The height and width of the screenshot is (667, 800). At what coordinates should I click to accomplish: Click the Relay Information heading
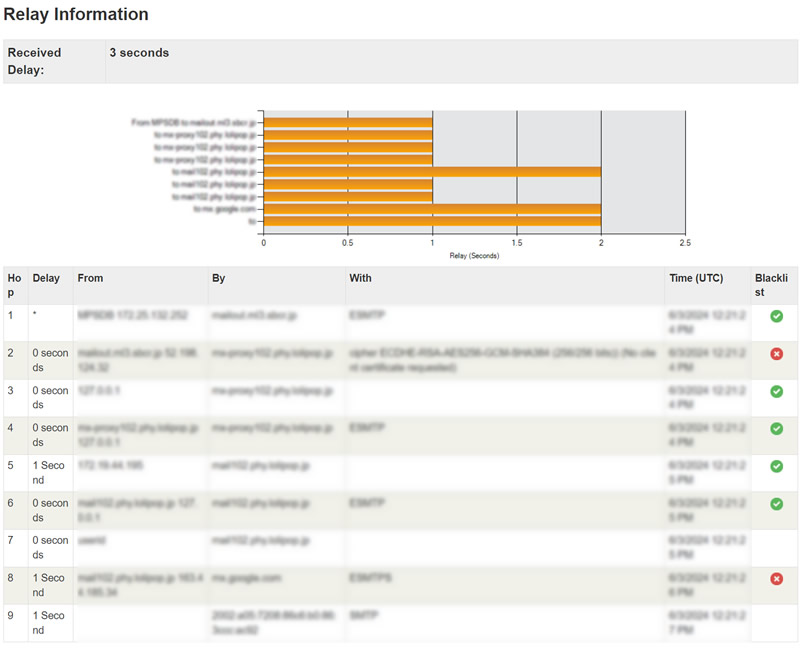pos(76,15)
